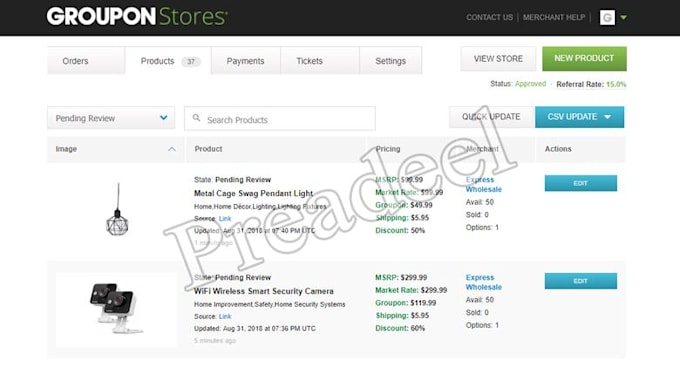Open Express Wholesale merchant link for pendant light
Viewport: 680px width, 367px height.
(484, 184)
